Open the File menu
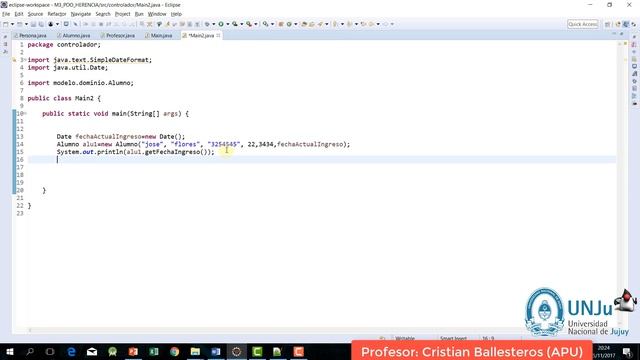Screen dimensions: 640x360 click(6, 14)
